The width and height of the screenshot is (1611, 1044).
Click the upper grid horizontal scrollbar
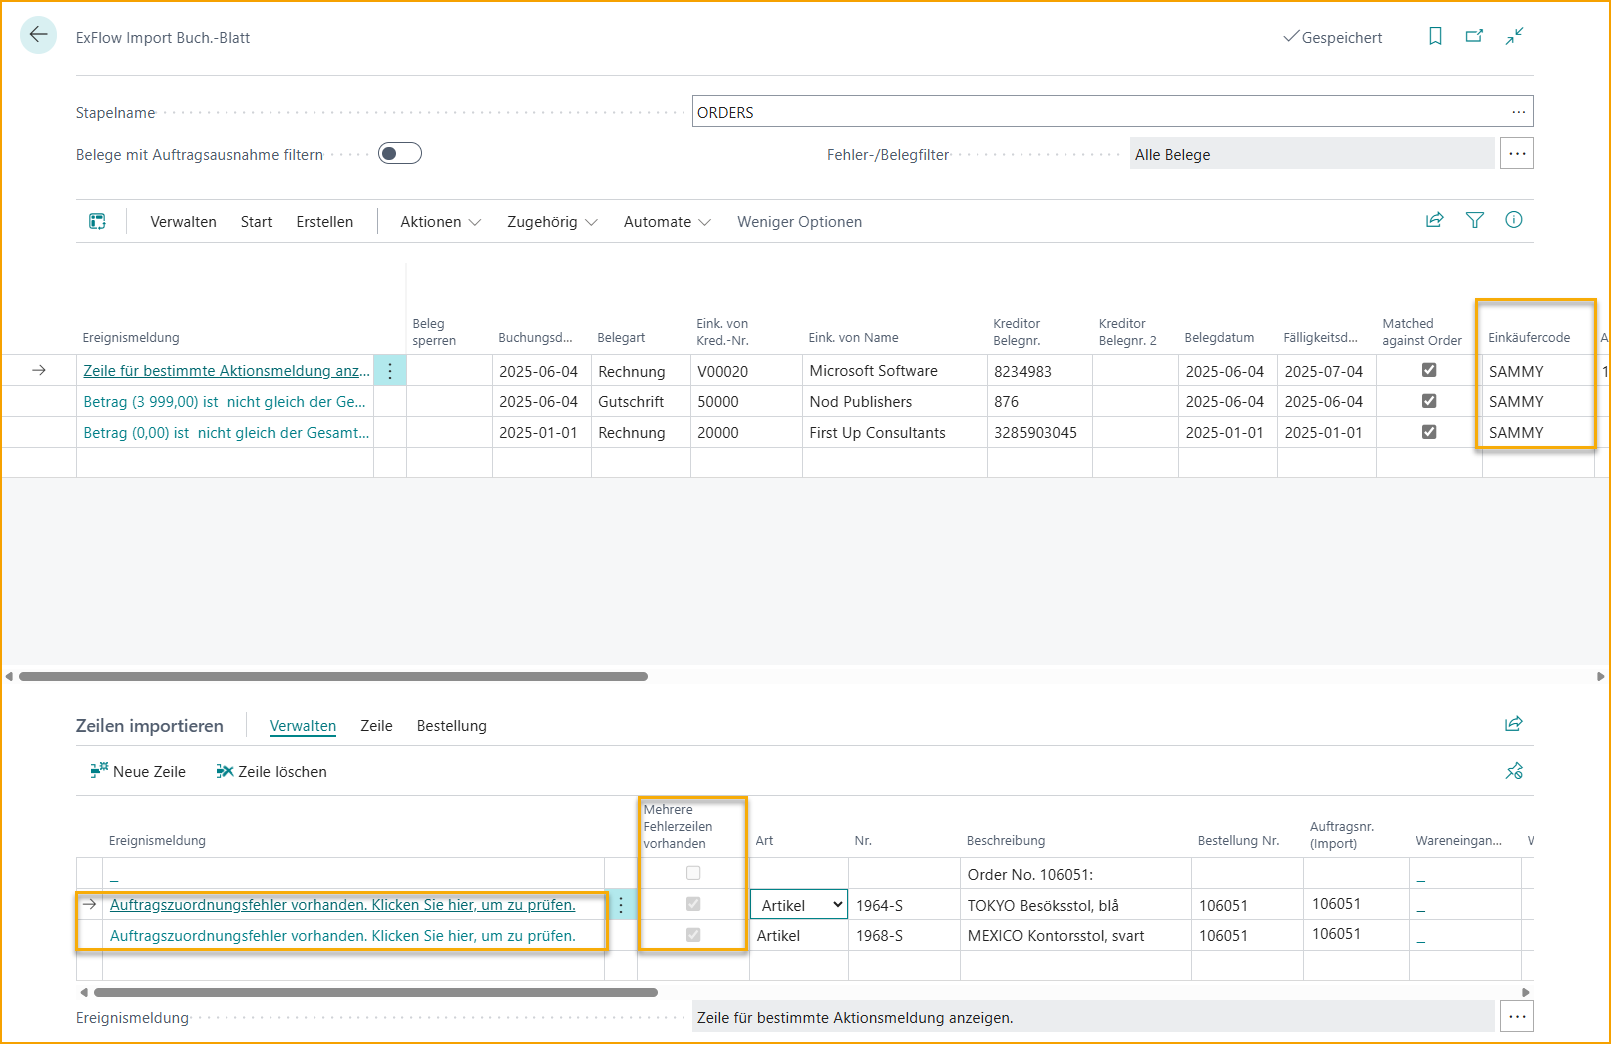(x=333, y=676)
